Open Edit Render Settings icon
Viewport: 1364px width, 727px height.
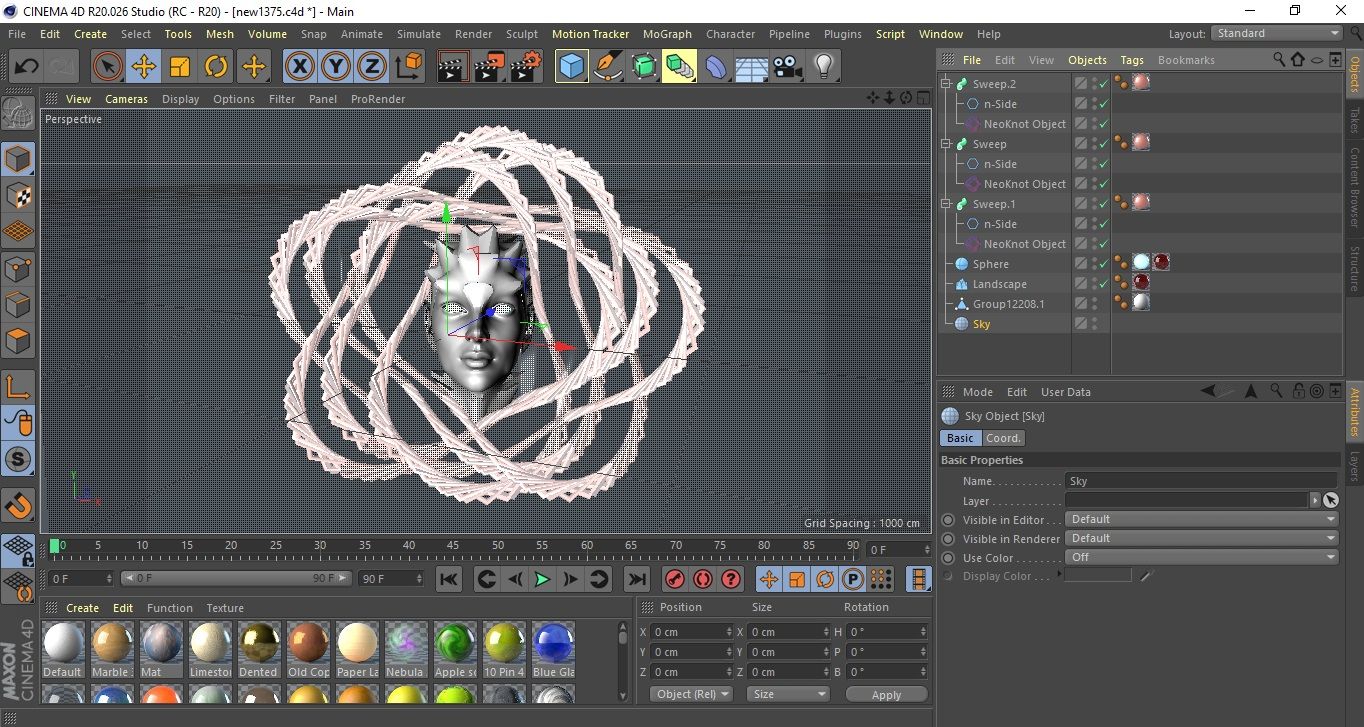[x=525, y=67]
